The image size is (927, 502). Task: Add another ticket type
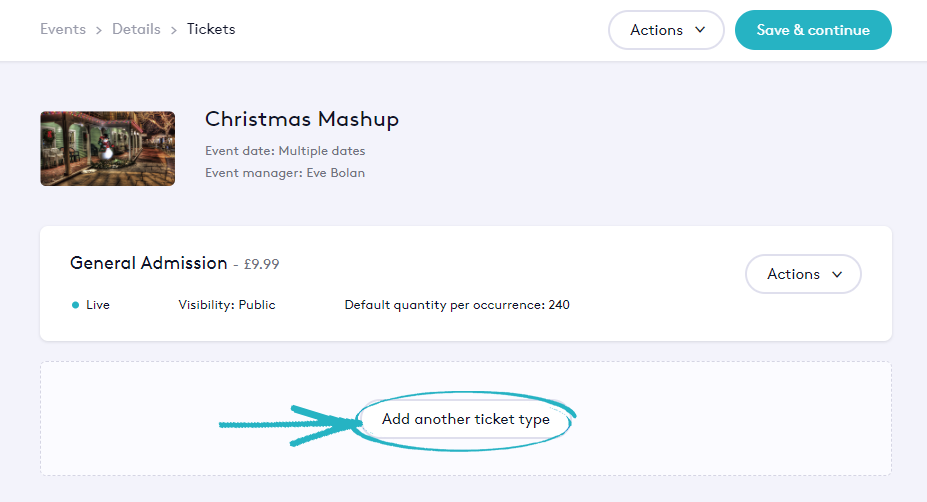coord(466,419)
